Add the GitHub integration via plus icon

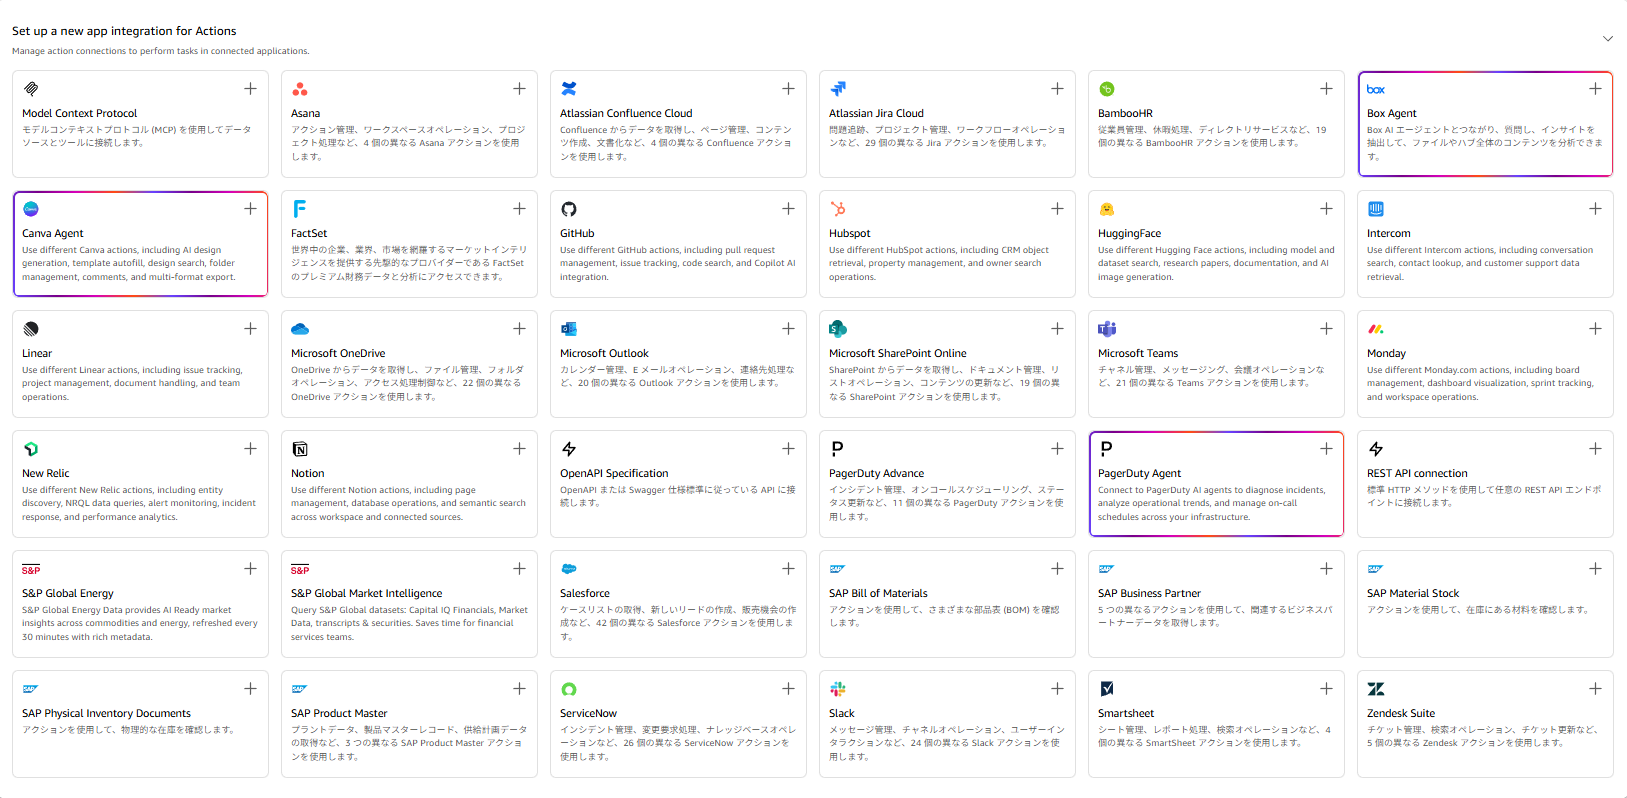(788, 209)
